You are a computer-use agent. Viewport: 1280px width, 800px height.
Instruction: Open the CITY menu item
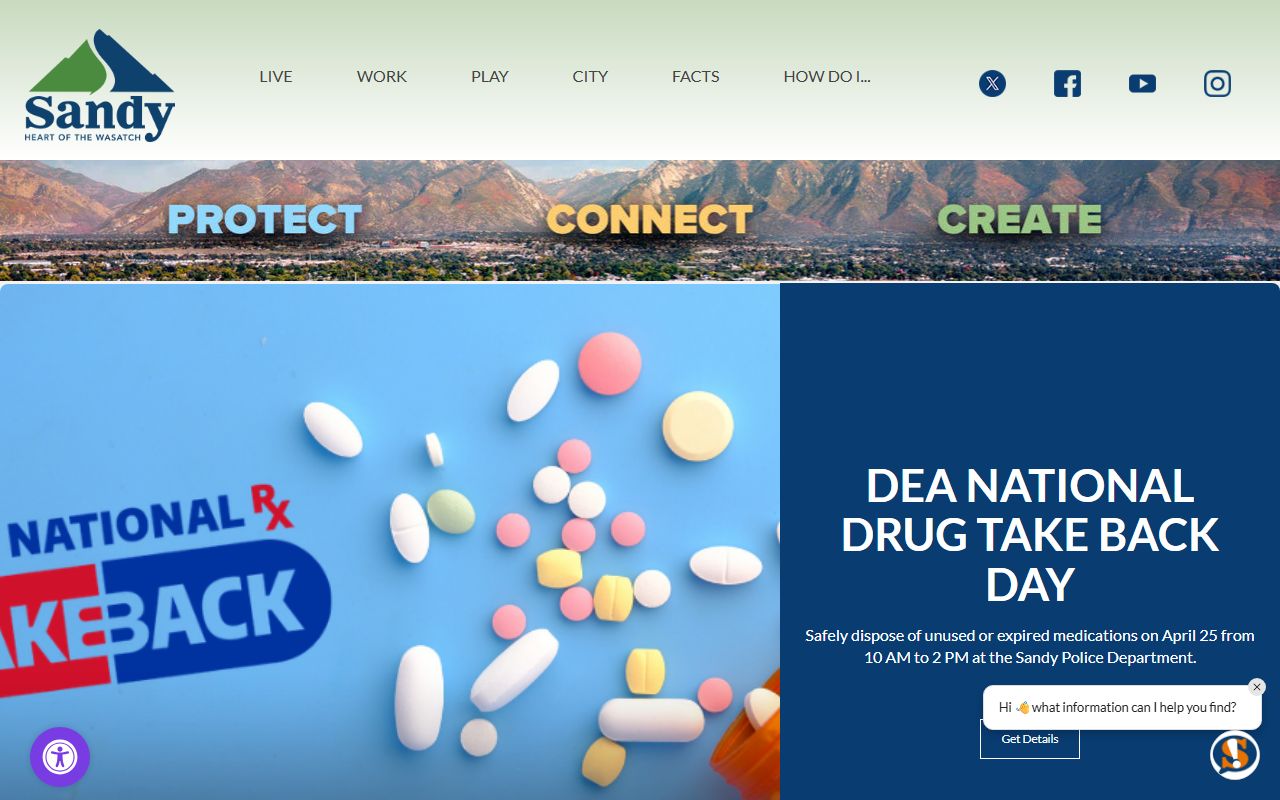coord(590,76)
